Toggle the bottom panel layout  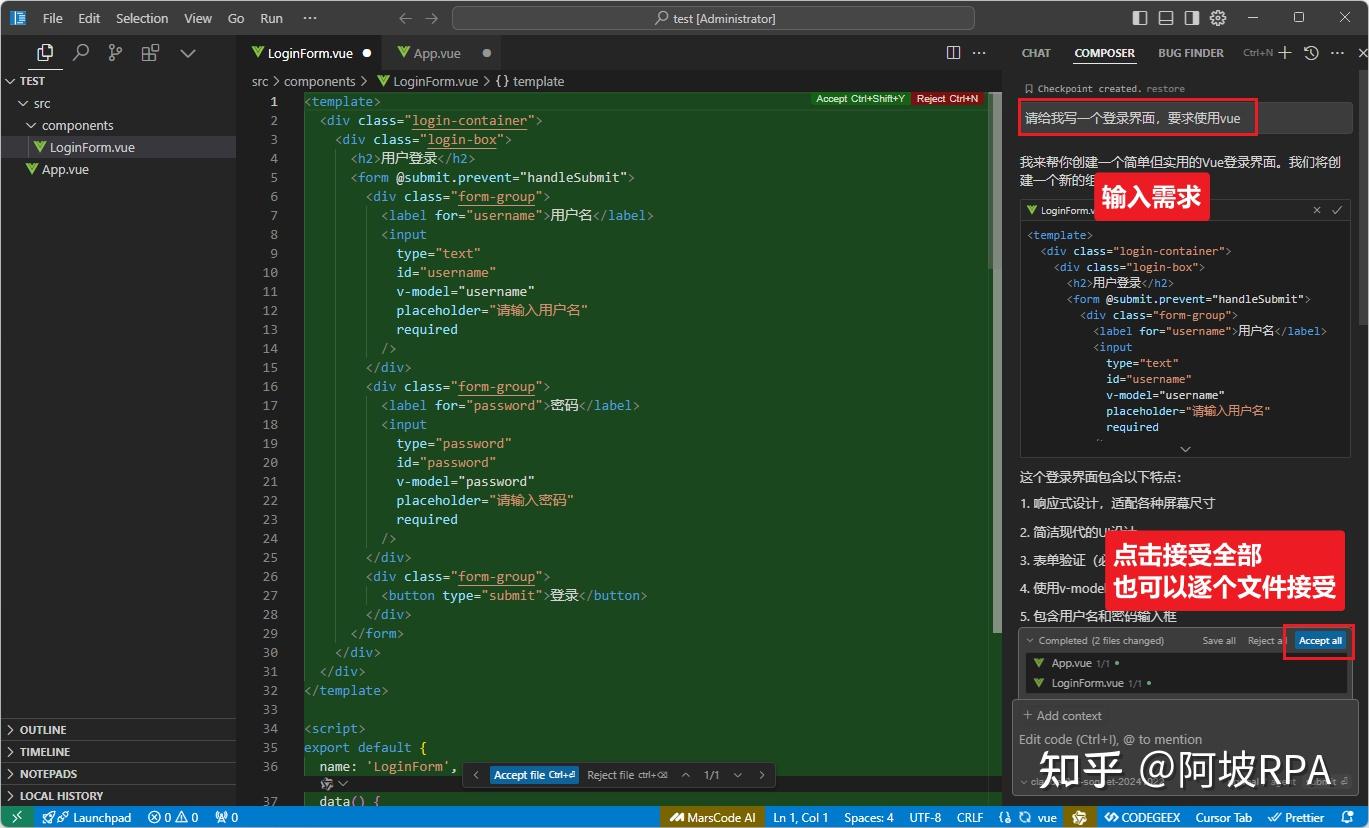point(1166,18)
